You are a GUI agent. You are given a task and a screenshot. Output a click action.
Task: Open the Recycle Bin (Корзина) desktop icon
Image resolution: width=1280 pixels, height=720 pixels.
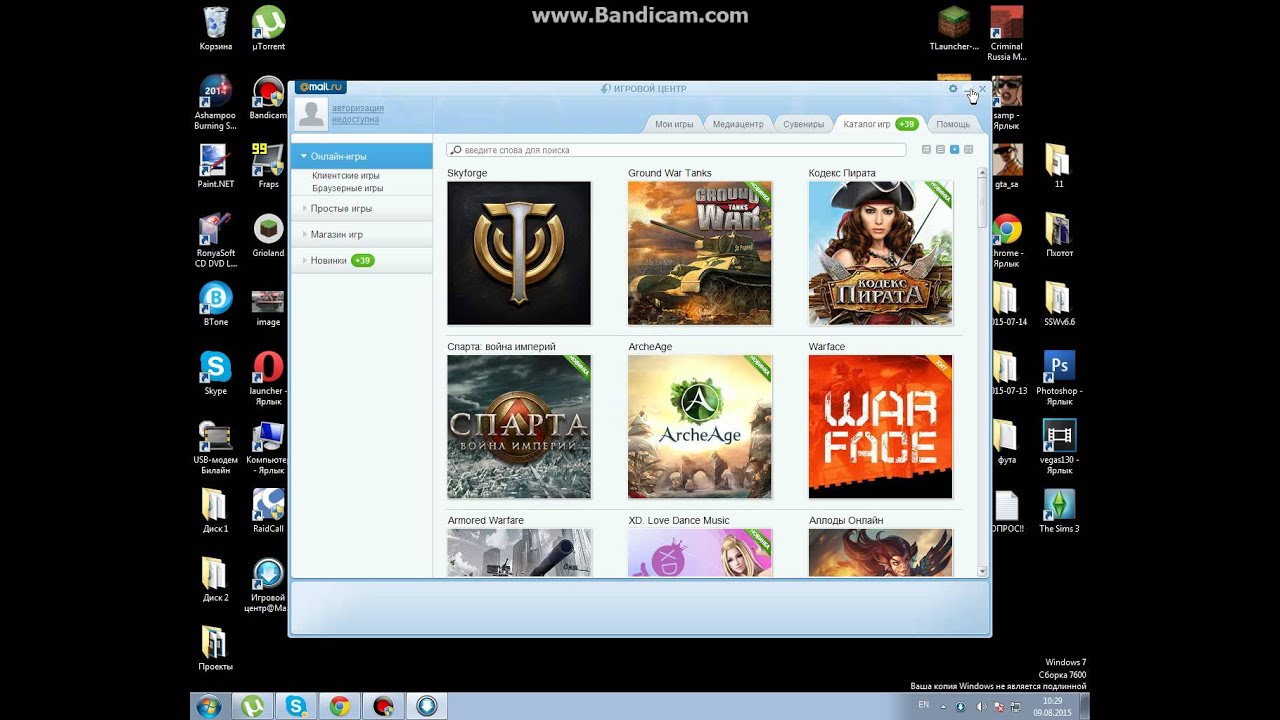point(215,28)
